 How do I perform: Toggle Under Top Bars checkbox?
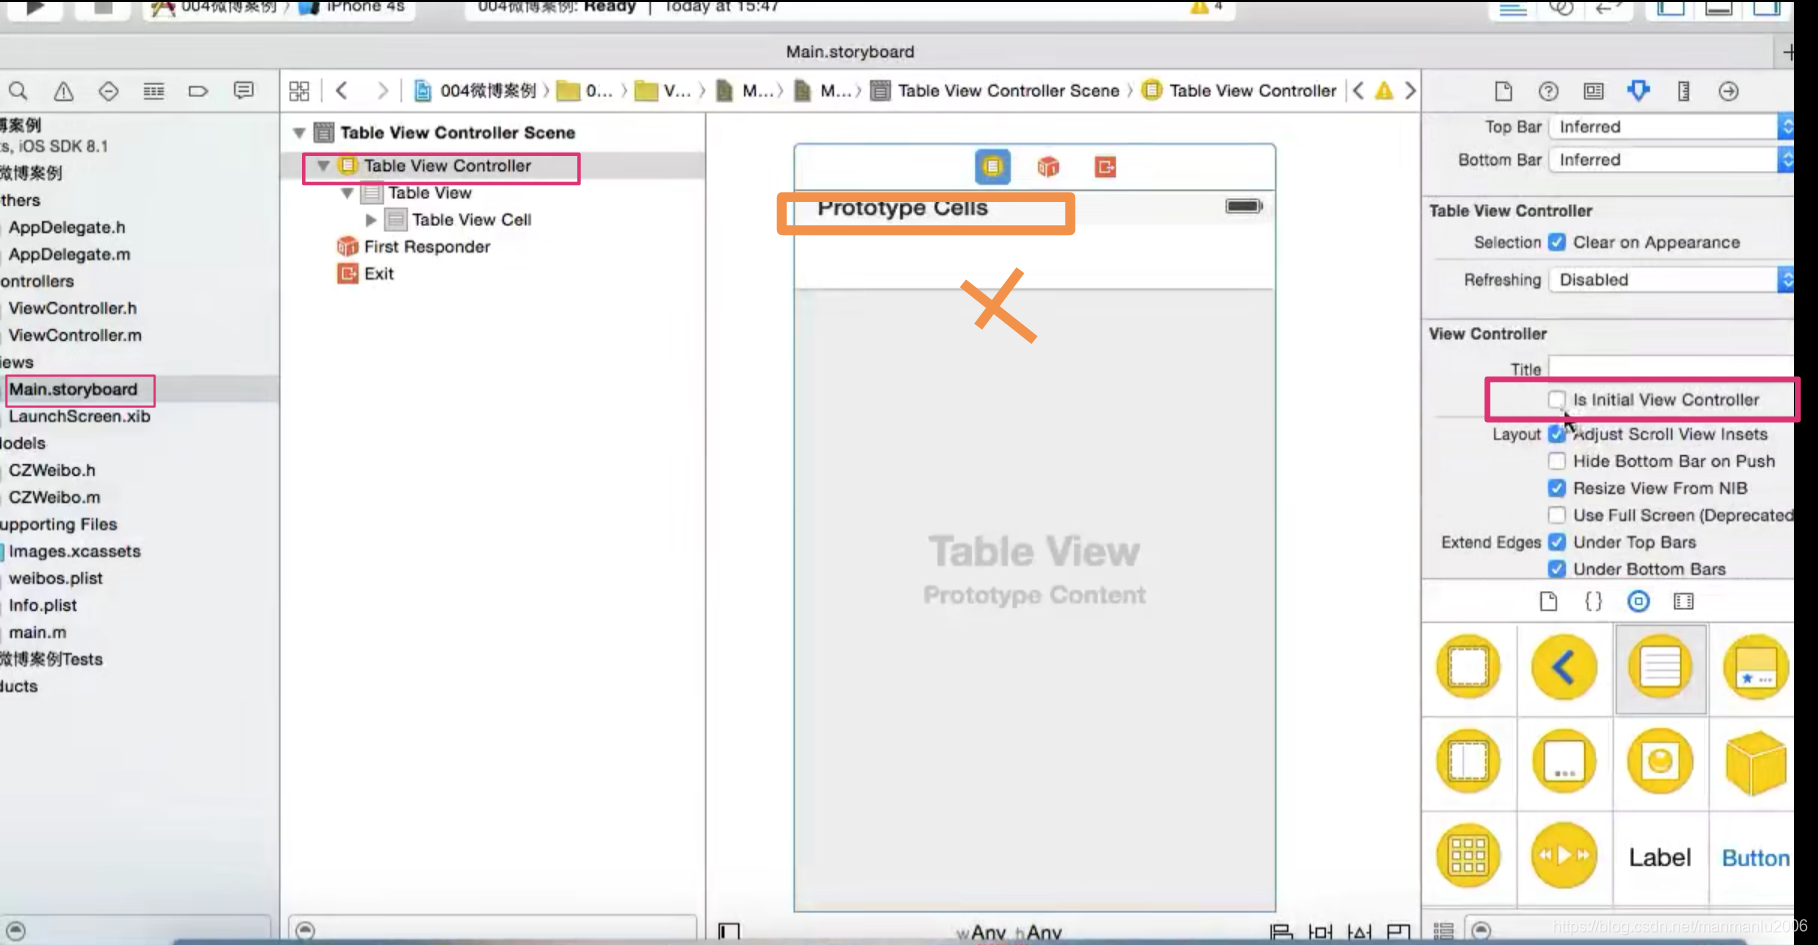click(1557, 542)
